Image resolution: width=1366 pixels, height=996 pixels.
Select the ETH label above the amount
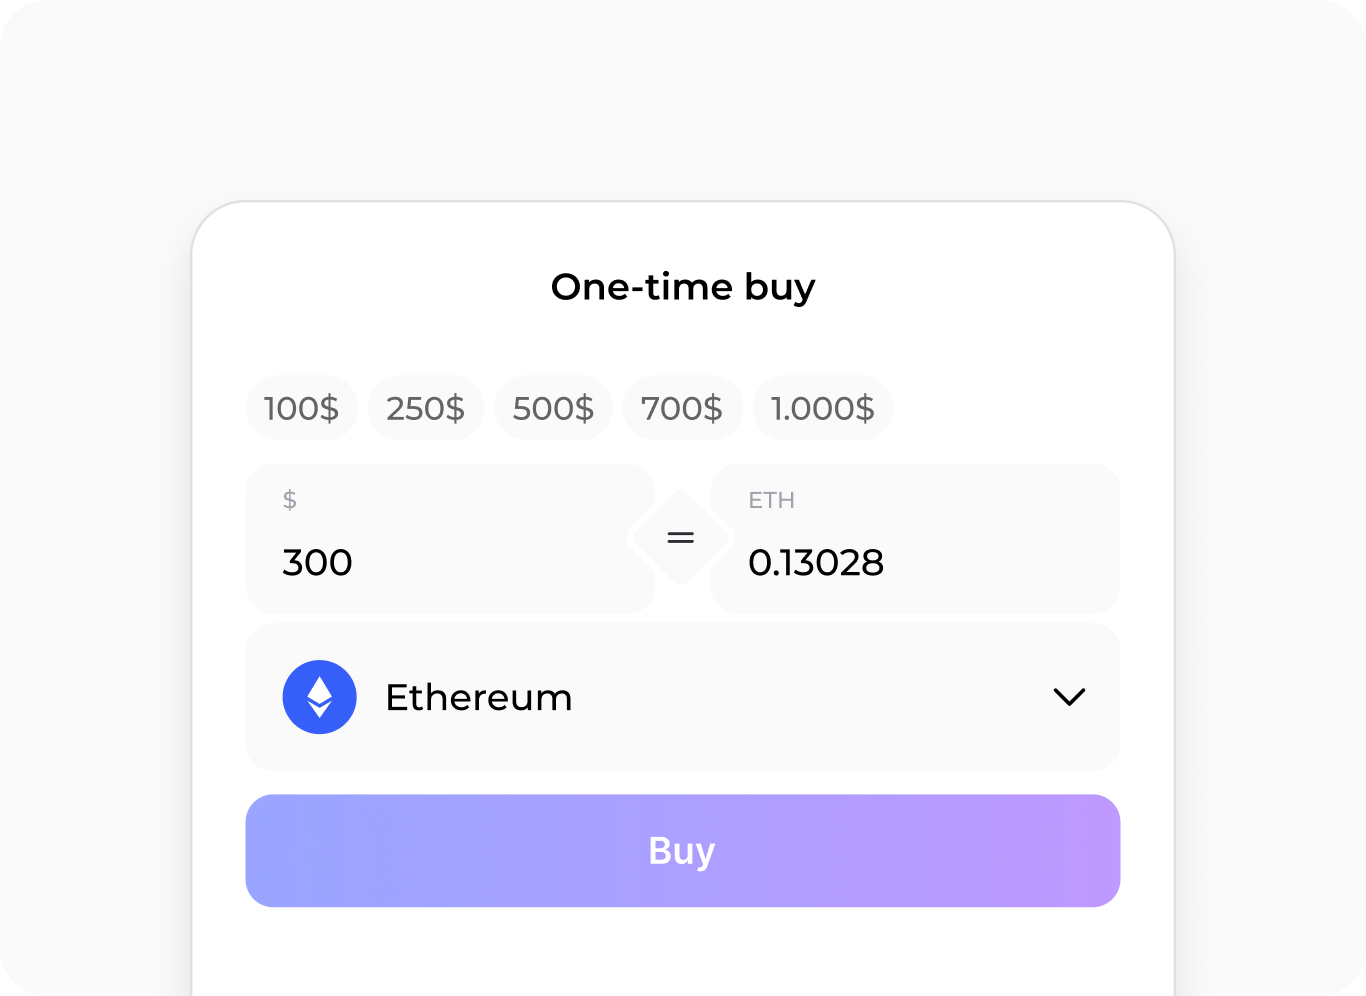771,500
